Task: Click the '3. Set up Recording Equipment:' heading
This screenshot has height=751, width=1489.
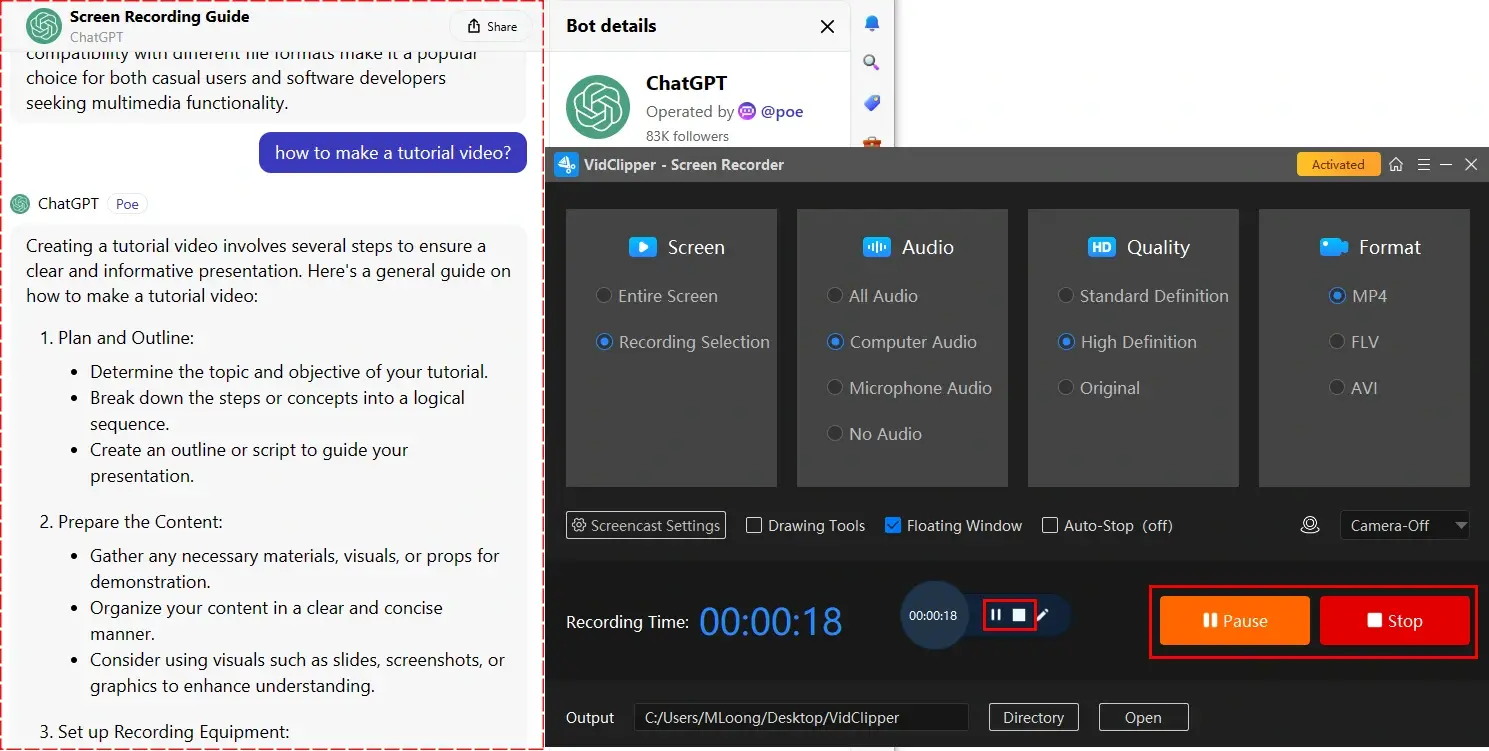Action: (x=164, y=732)
